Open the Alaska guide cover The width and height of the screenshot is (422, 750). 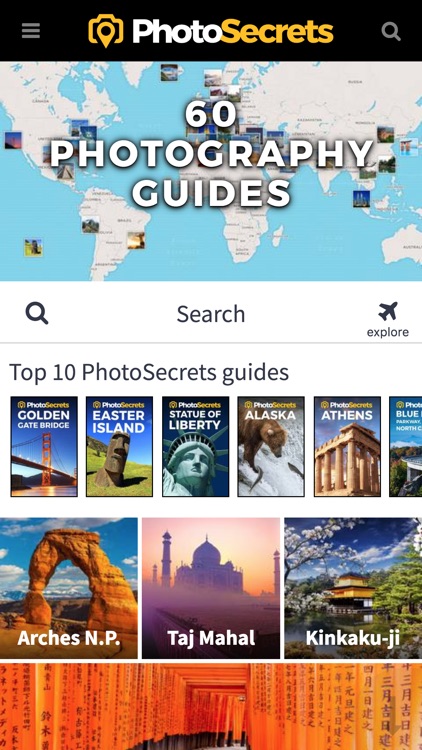(271, 446)
